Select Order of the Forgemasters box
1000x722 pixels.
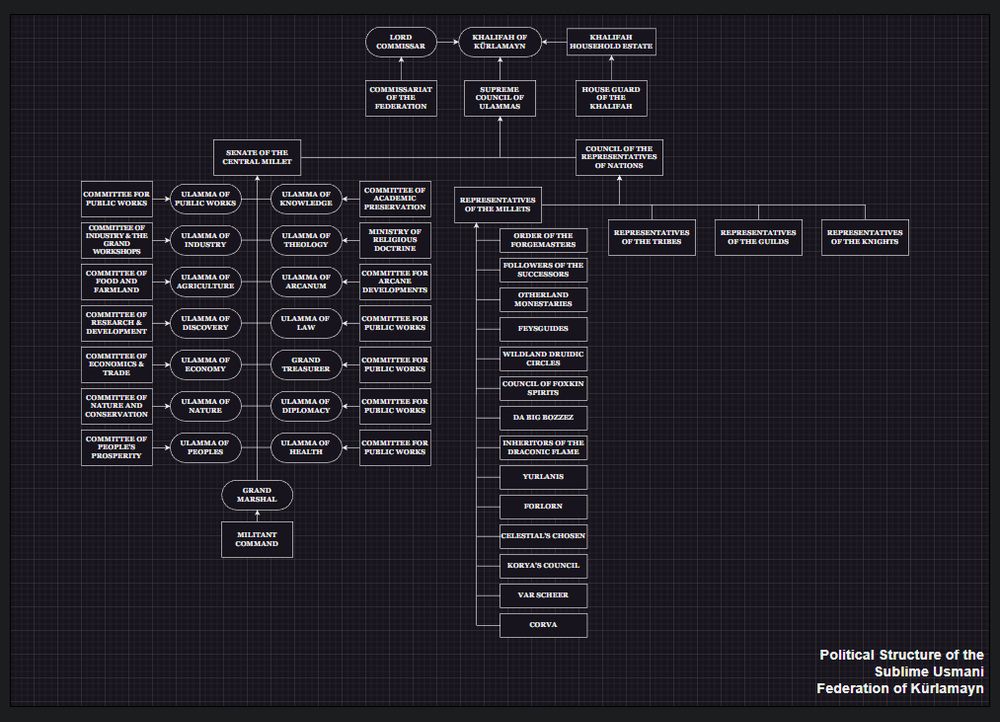(543, 240)
